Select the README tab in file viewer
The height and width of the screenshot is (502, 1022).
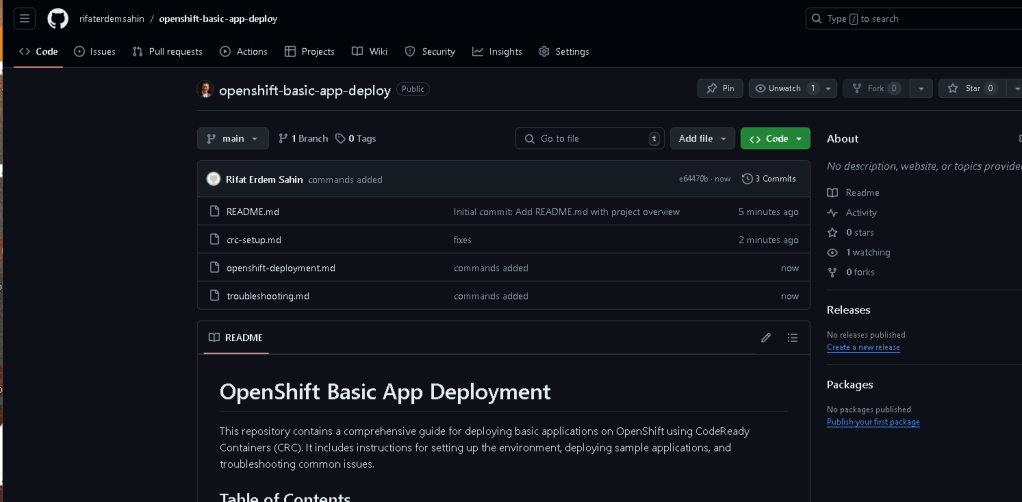pos(236,338)
